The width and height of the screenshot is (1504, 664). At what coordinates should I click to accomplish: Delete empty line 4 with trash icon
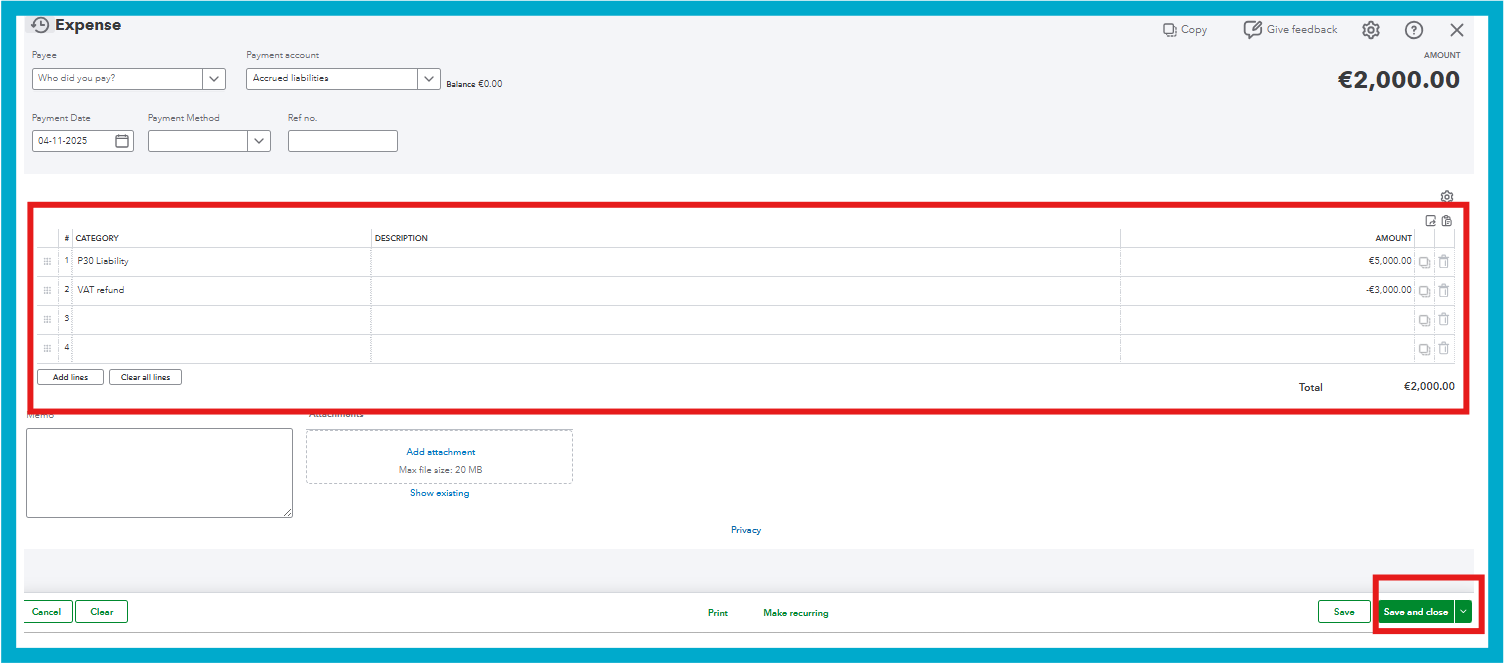click(1444, 349)
